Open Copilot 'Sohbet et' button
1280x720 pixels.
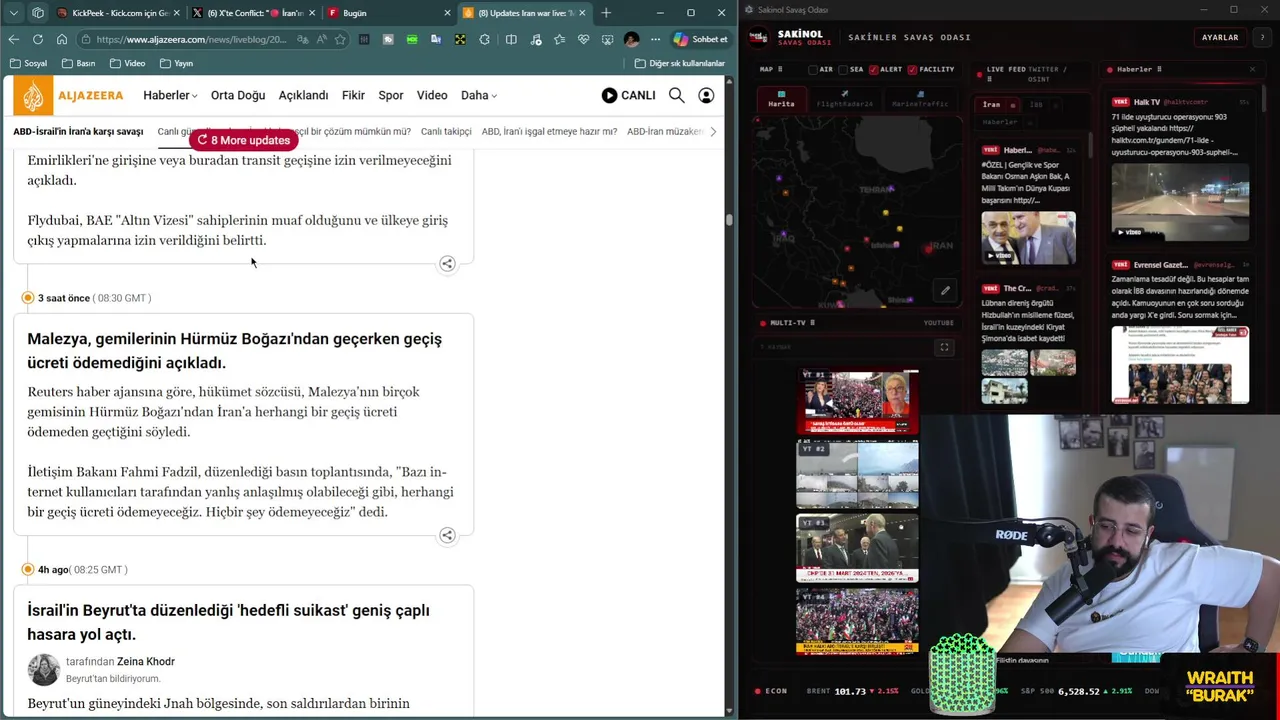click(701, 39)
